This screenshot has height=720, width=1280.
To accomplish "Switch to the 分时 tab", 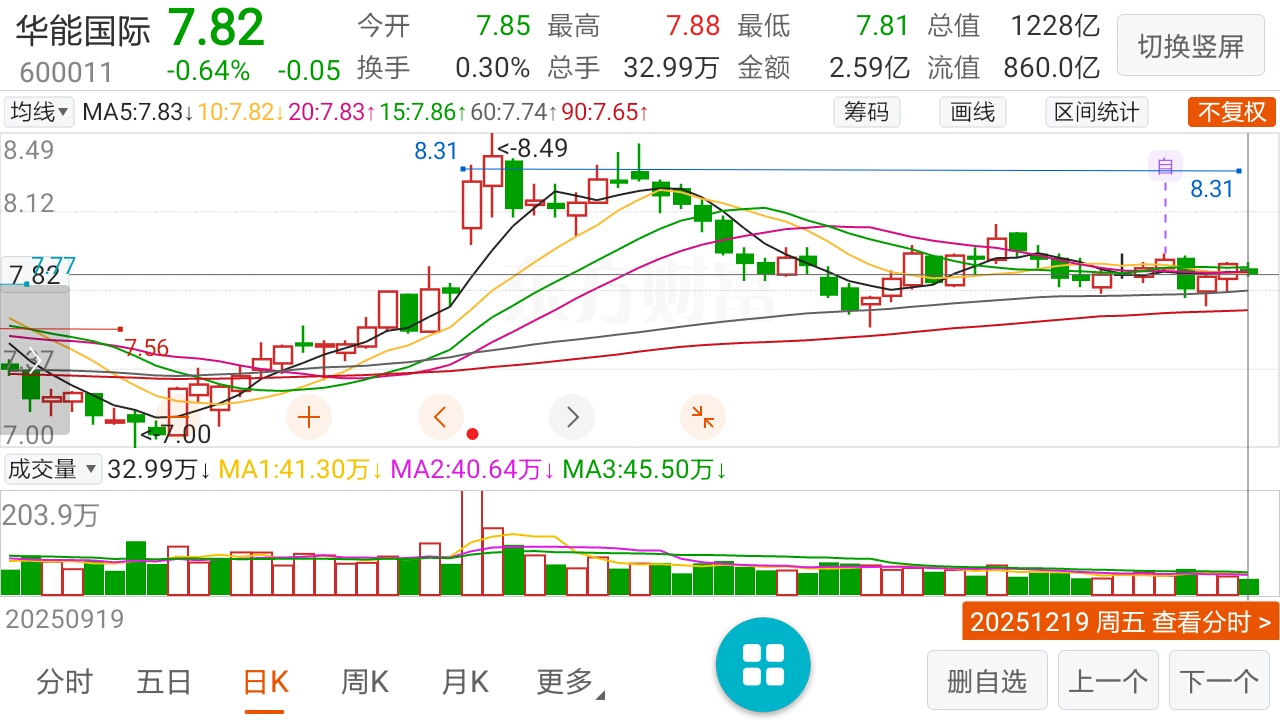I will 64,683.
